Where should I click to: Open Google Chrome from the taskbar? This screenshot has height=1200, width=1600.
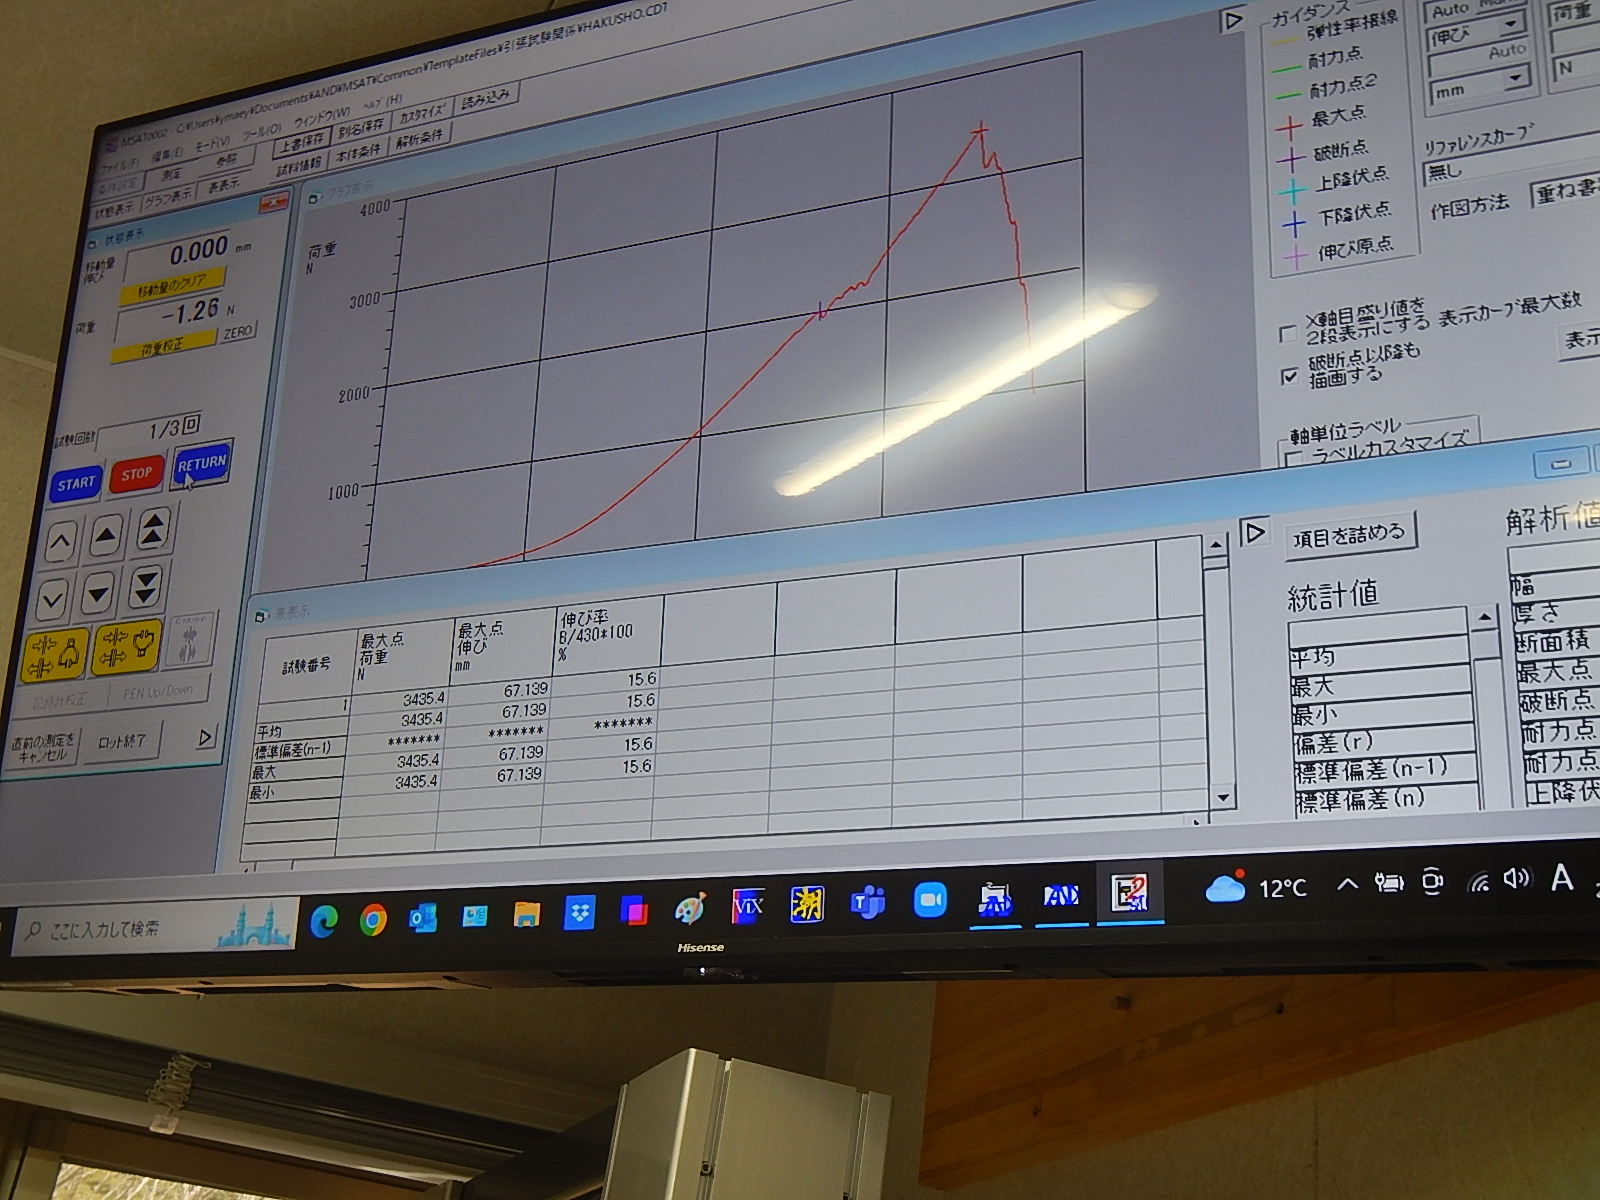tap(373, 919)
